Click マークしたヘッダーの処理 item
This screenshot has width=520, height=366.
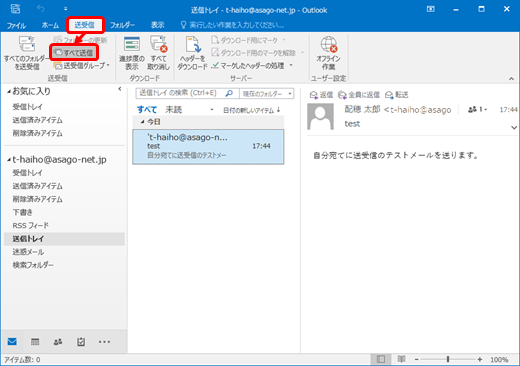248,65
